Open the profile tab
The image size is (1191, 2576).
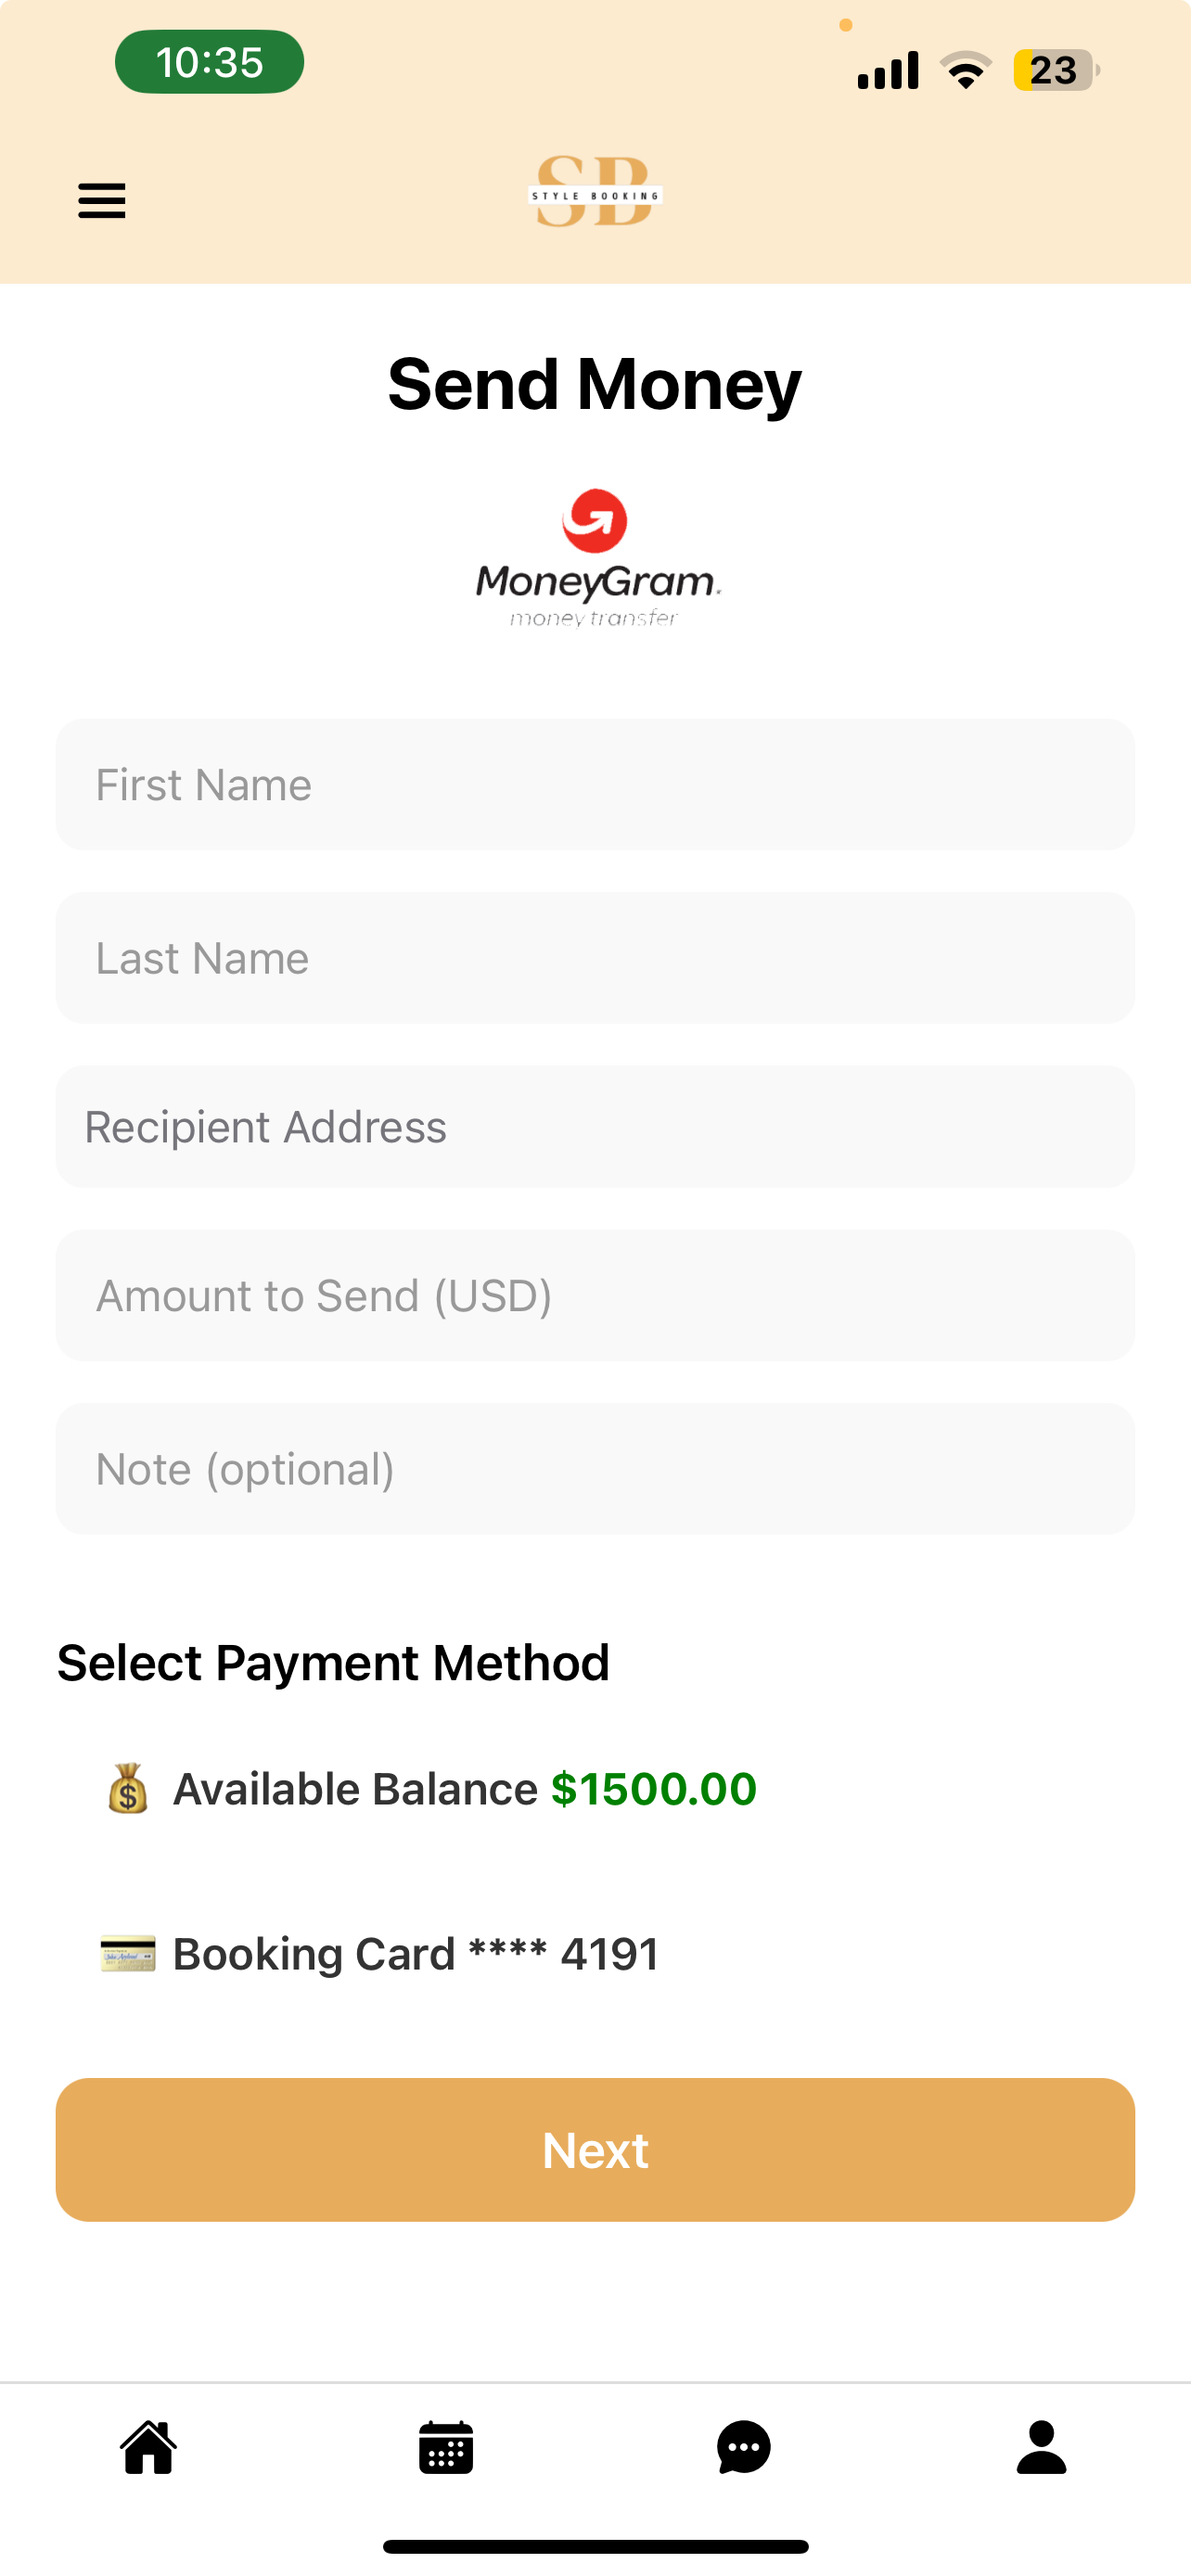click(x=1041, y=2447)
